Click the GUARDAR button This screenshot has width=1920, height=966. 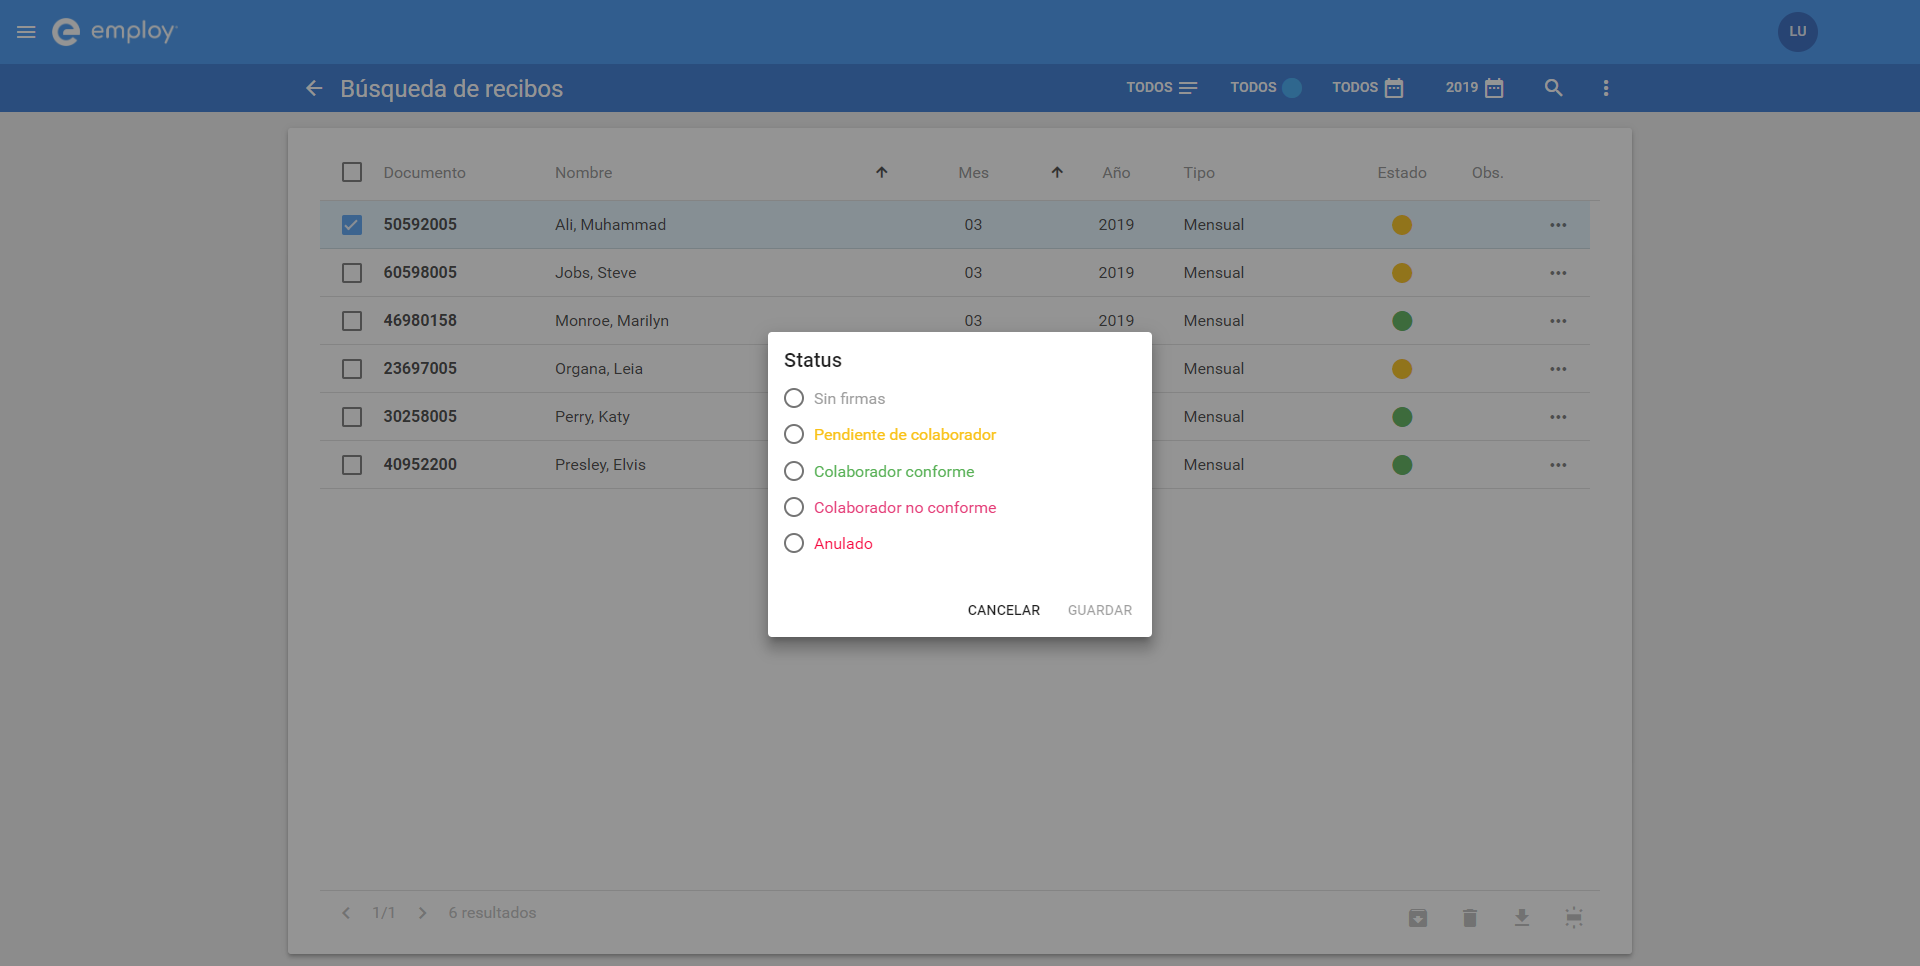1100,610
